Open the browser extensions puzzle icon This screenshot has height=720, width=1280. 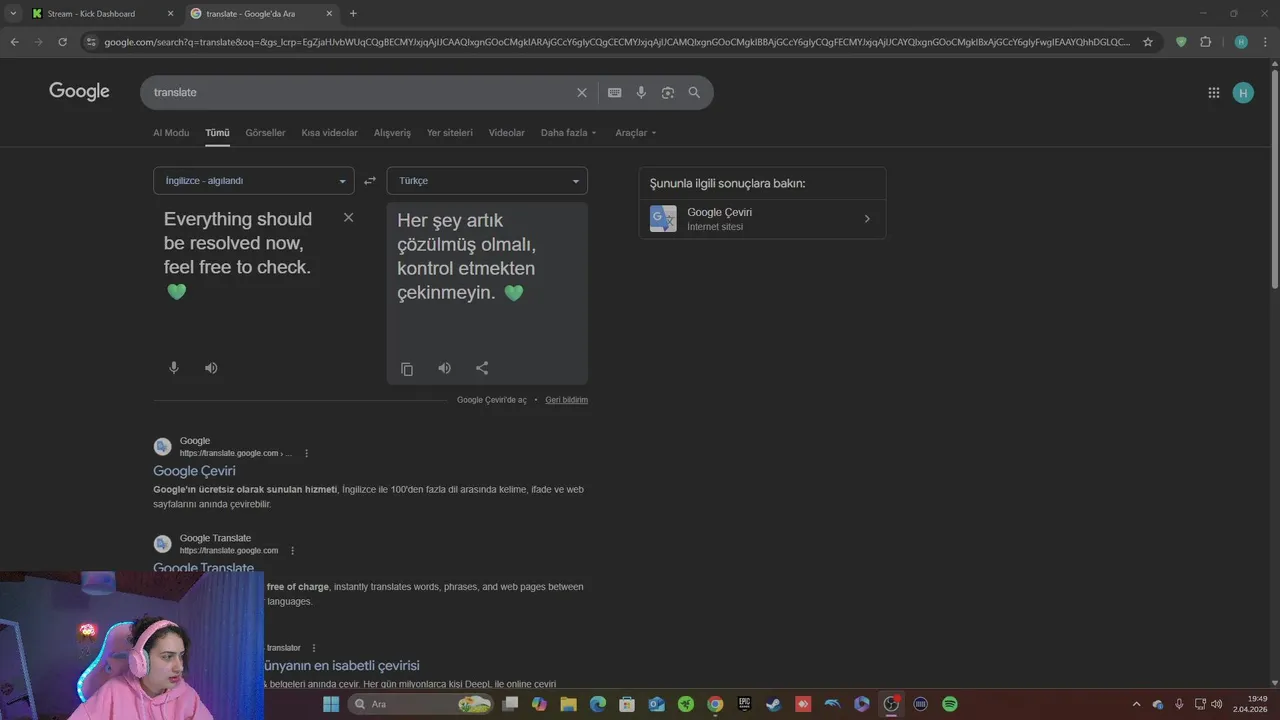point(1205,42)
